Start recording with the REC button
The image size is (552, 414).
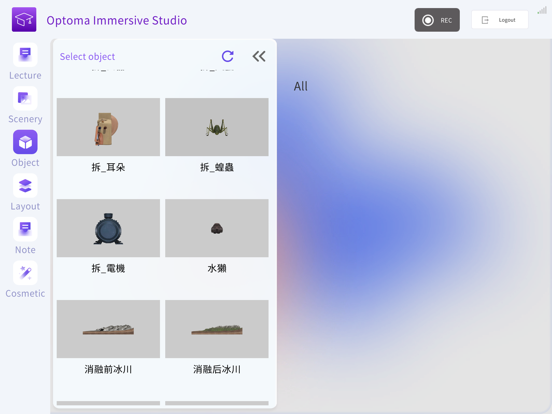pos(437,20)
